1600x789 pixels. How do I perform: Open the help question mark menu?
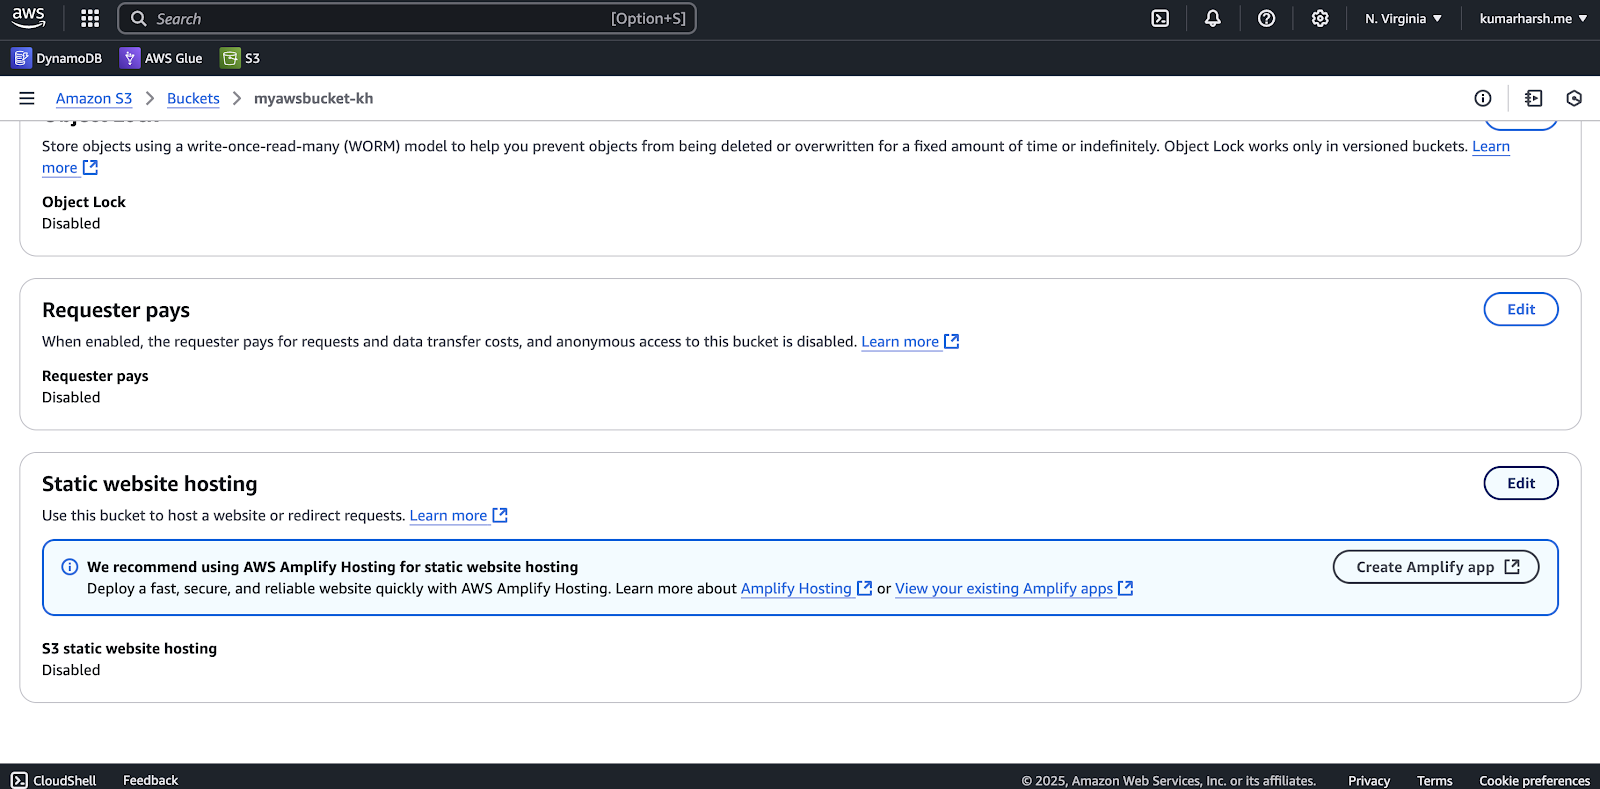pos(1266,18)
